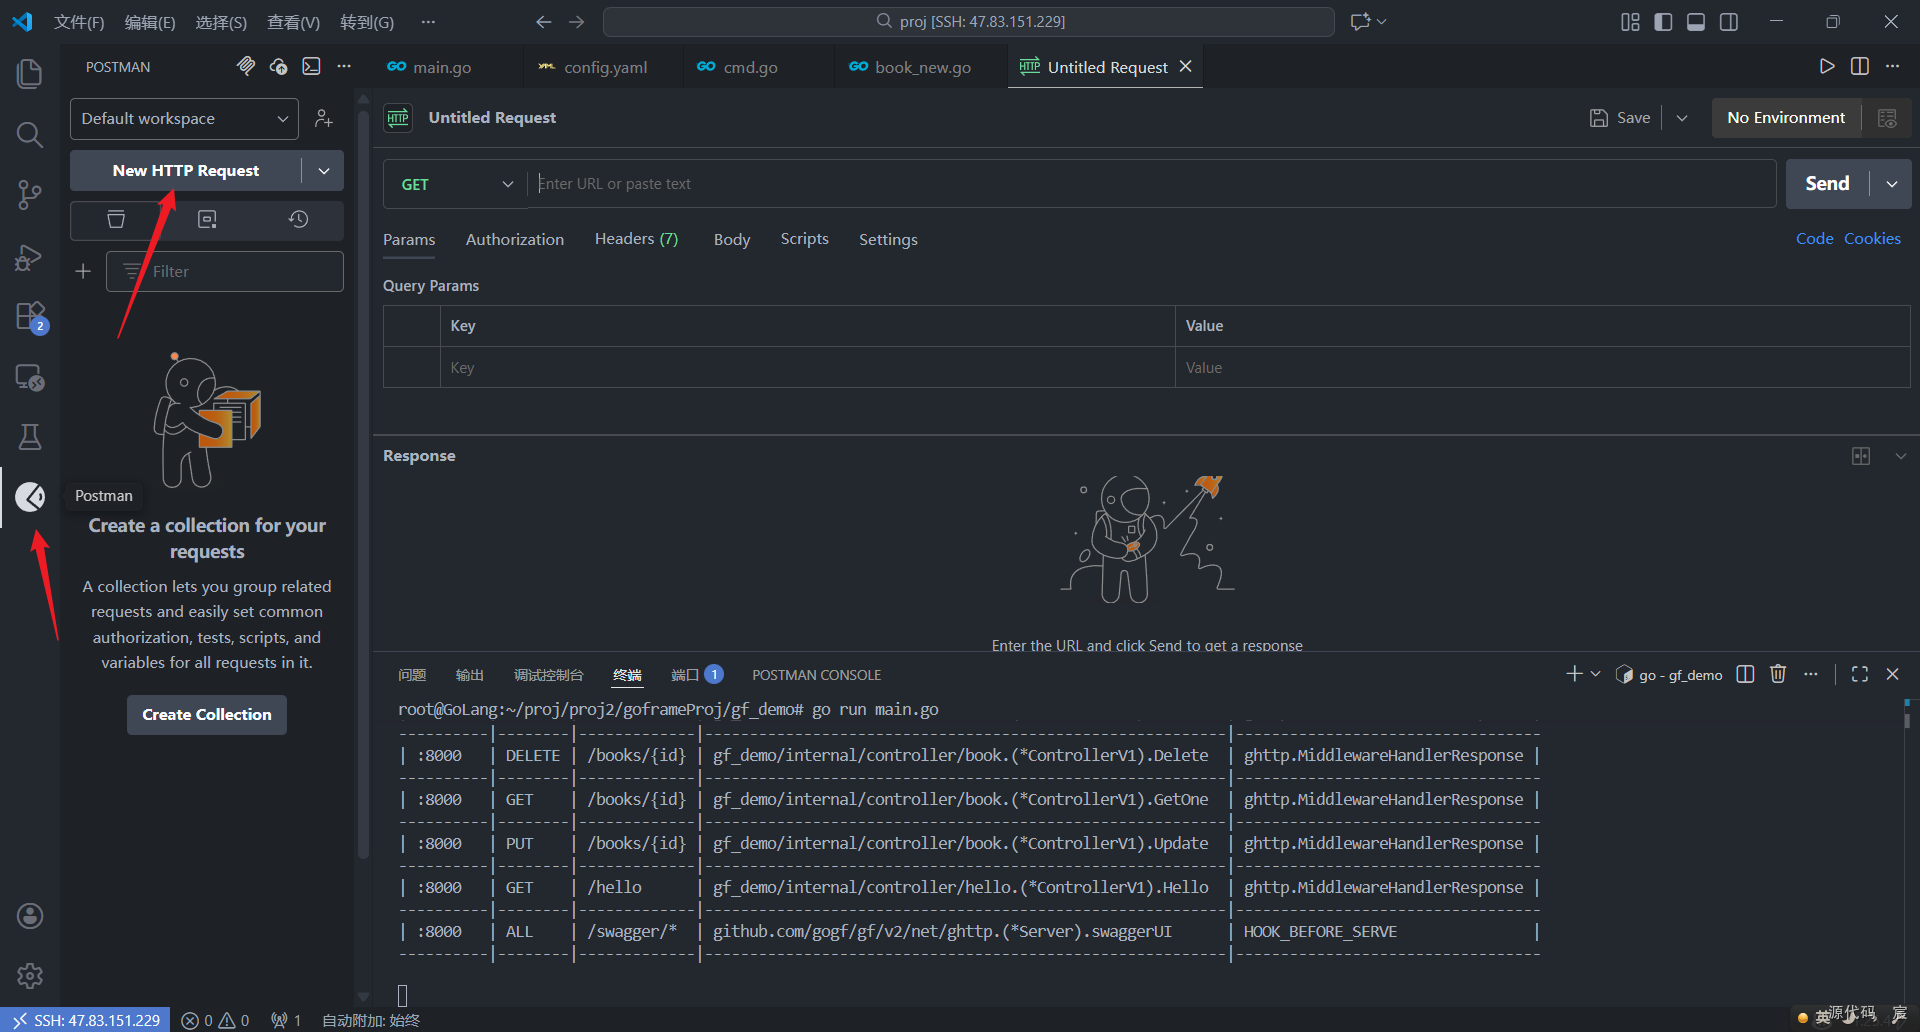Click the add collection plus icon
The image size is (1920, 1032).
(x=83, y=271)
